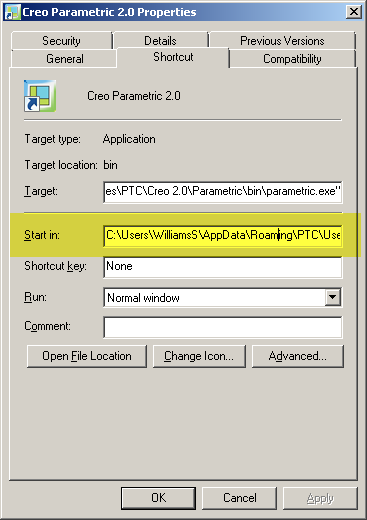Close the Properties dialog window
This screenshot has height=520, width=367.
pyautogui.click(x=354, y=12)
